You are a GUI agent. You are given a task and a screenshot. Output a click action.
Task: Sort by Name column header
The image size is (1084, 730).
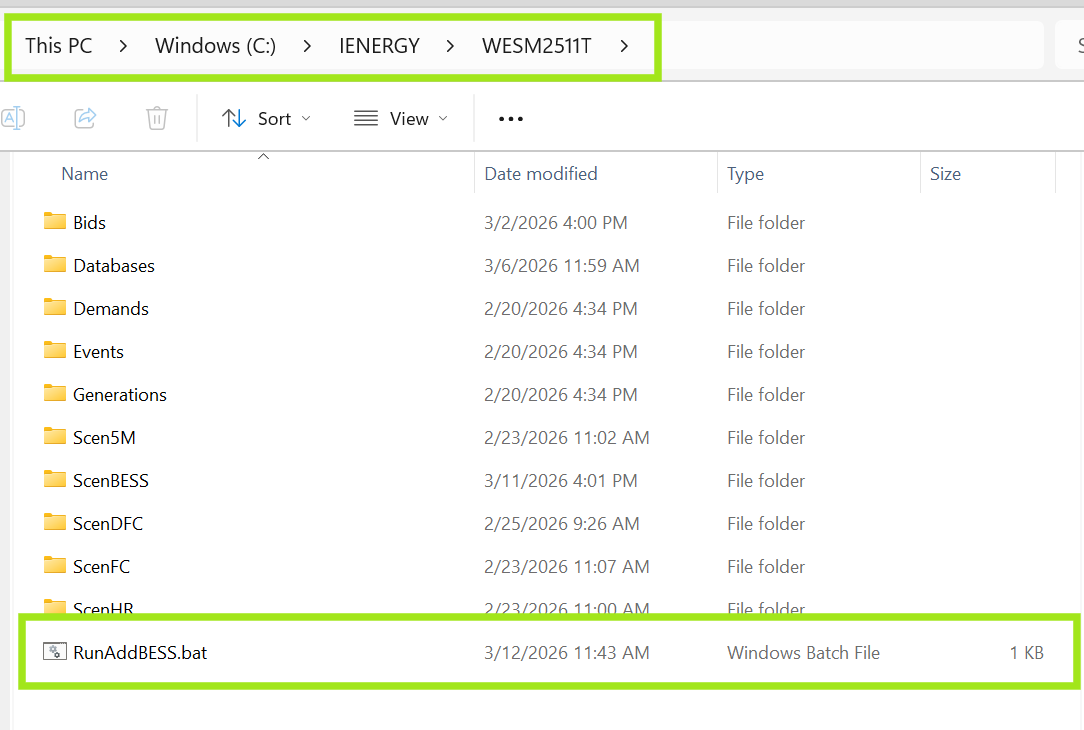click(85, 174)
